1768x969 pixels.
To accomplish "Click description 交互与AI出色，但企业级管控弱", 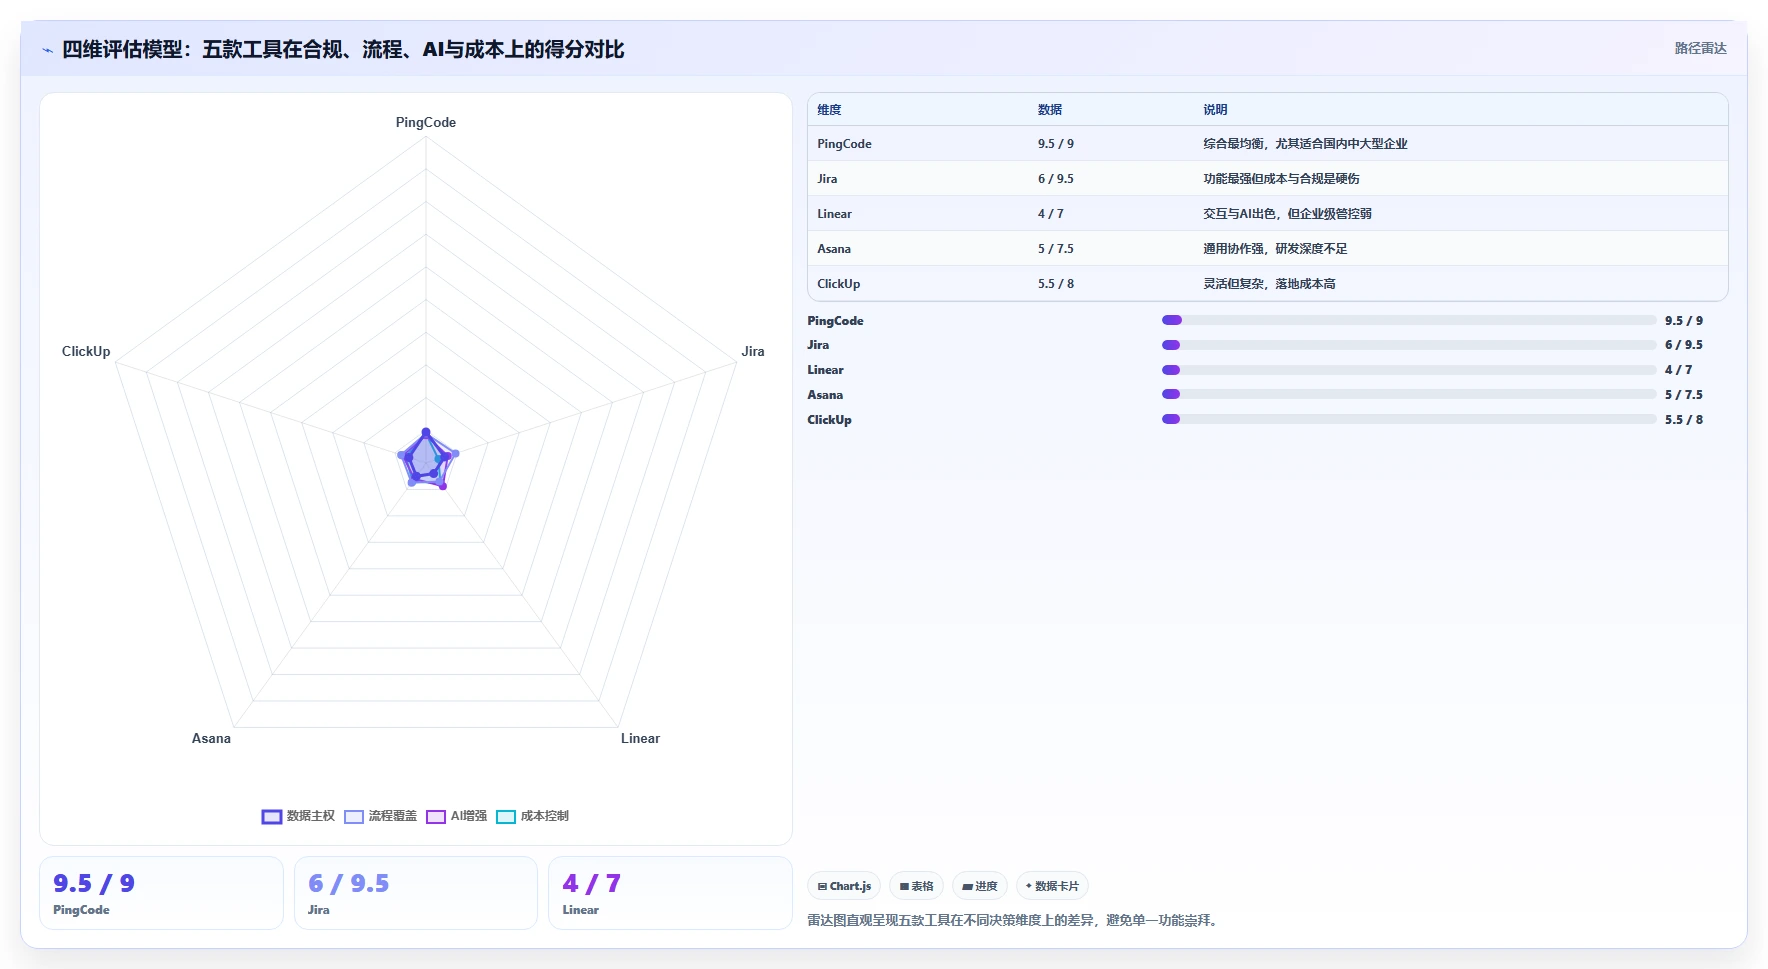I will click(1287, 214).
